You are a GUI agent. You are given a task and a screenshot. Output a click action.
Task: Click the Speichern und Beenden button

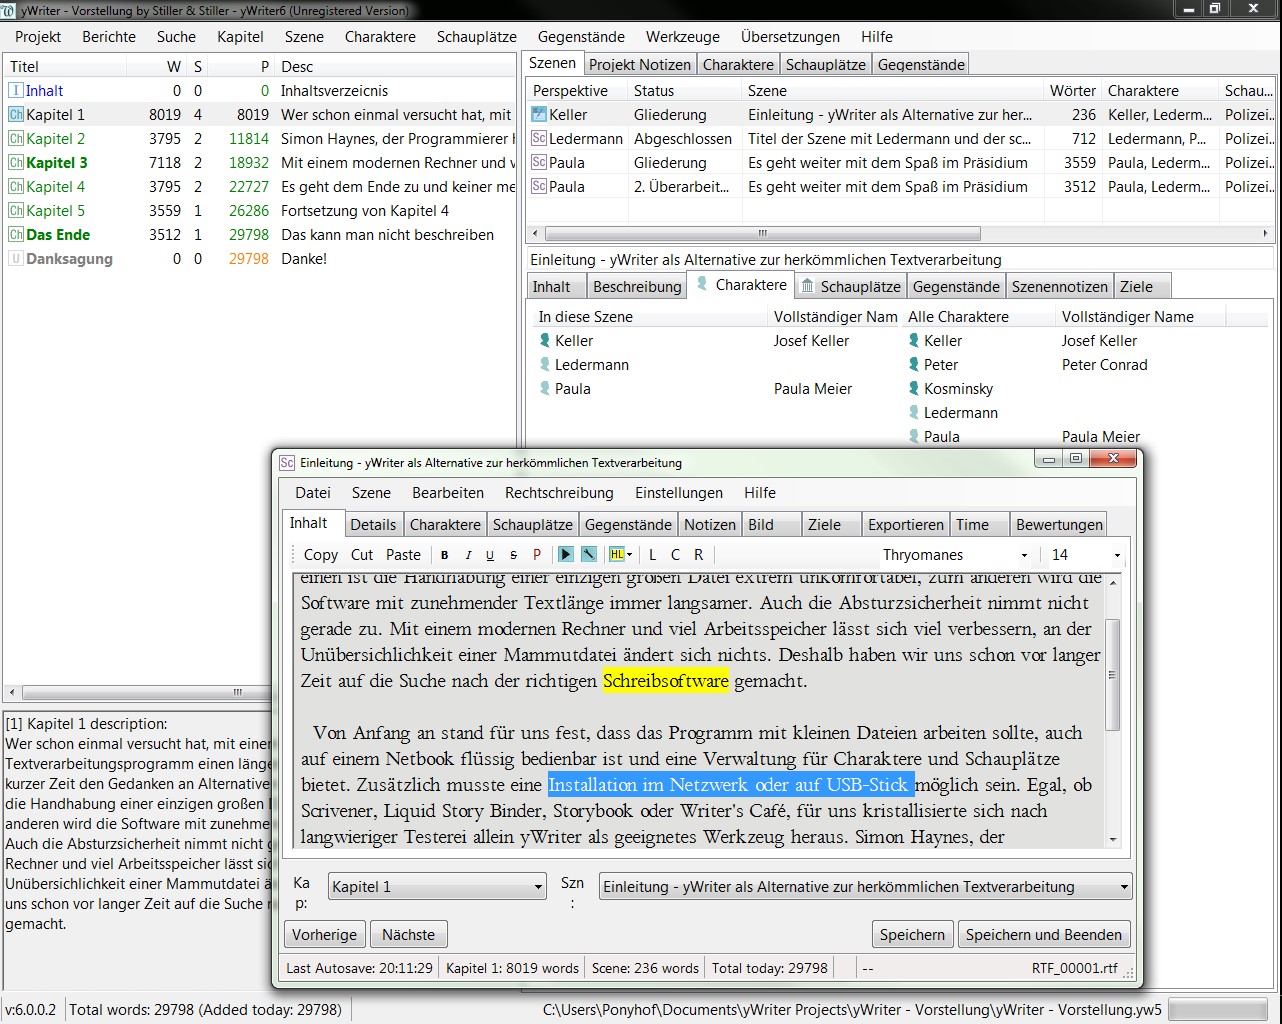coord(1043,935)
